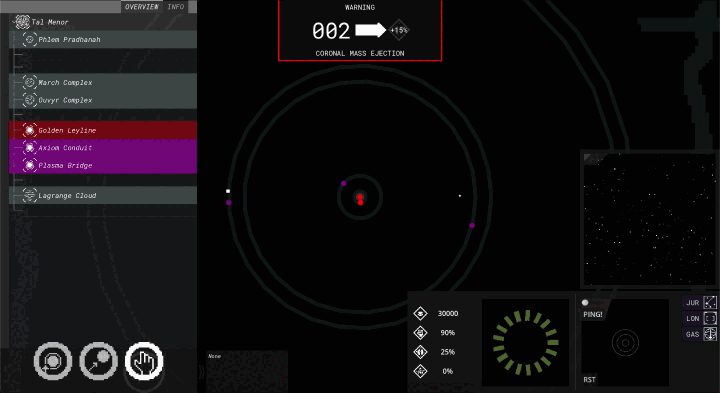Screen dimensions: 720x393
Task: Select the orbit mode circular button
Action: 53,361
